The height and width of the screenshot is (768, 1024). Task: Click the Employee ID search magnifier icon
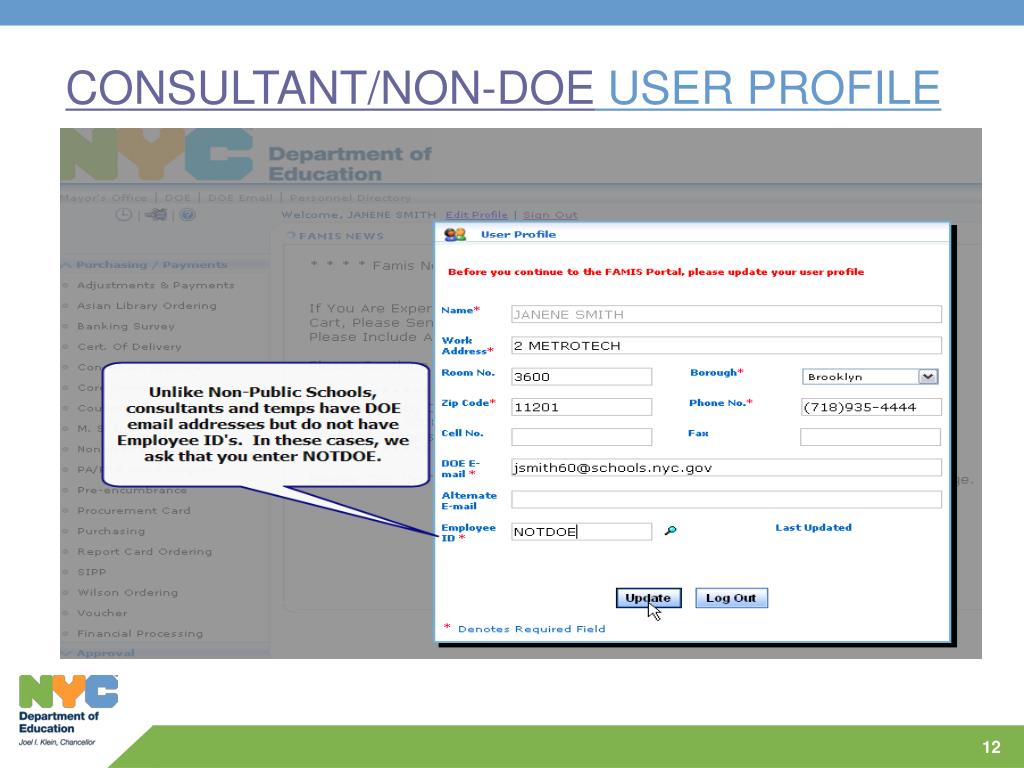coord(670,530)
